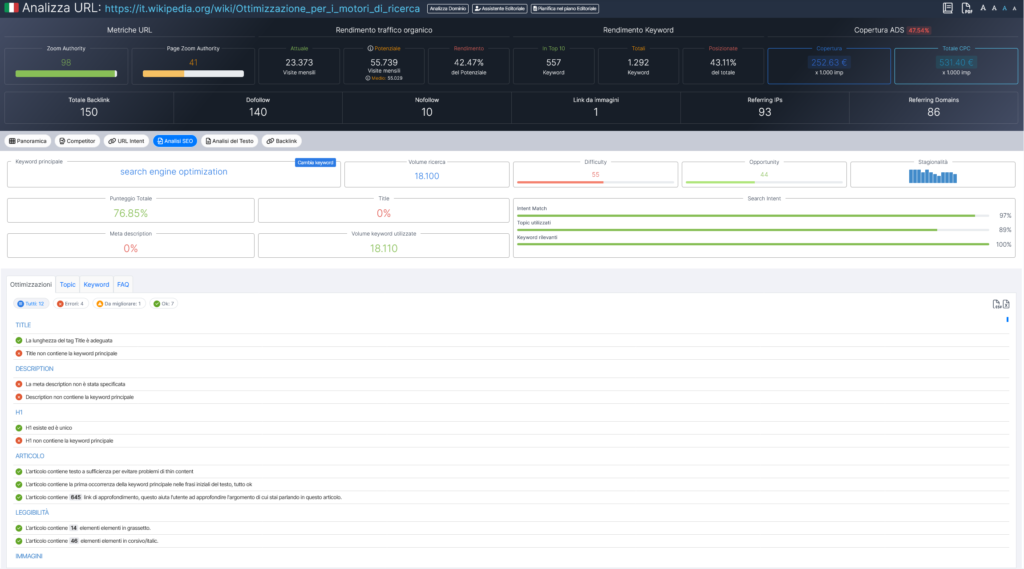The image size is (1024, 569).
Task: Export report with header PDF icon
Action: [967, 8]
